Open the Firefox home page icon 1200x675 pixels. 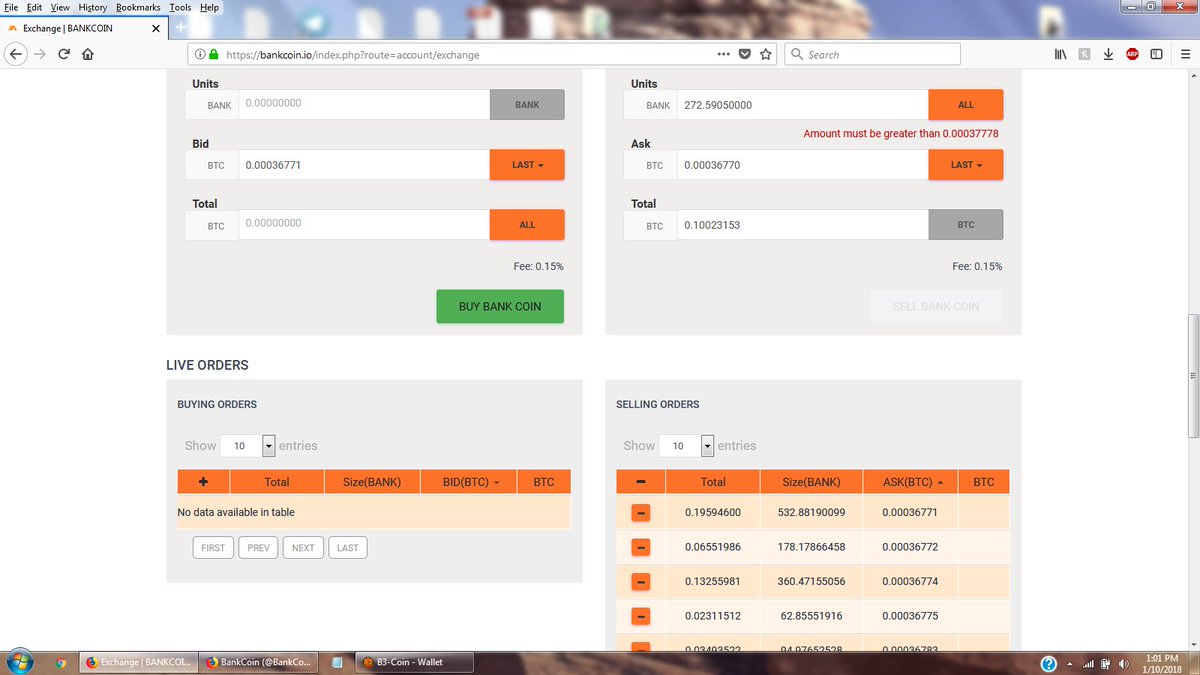(87, 55)
